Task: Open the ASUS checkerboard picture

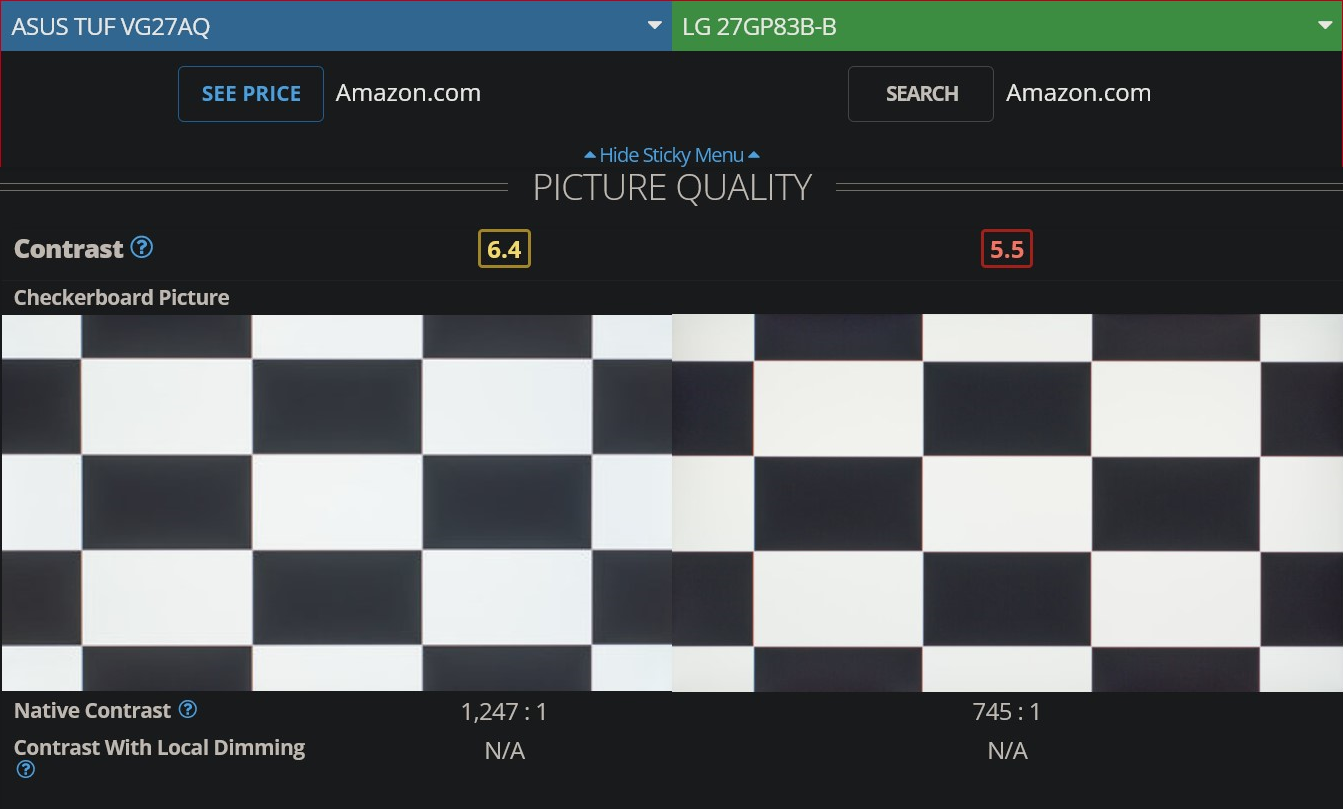Action: coord(336,503)
